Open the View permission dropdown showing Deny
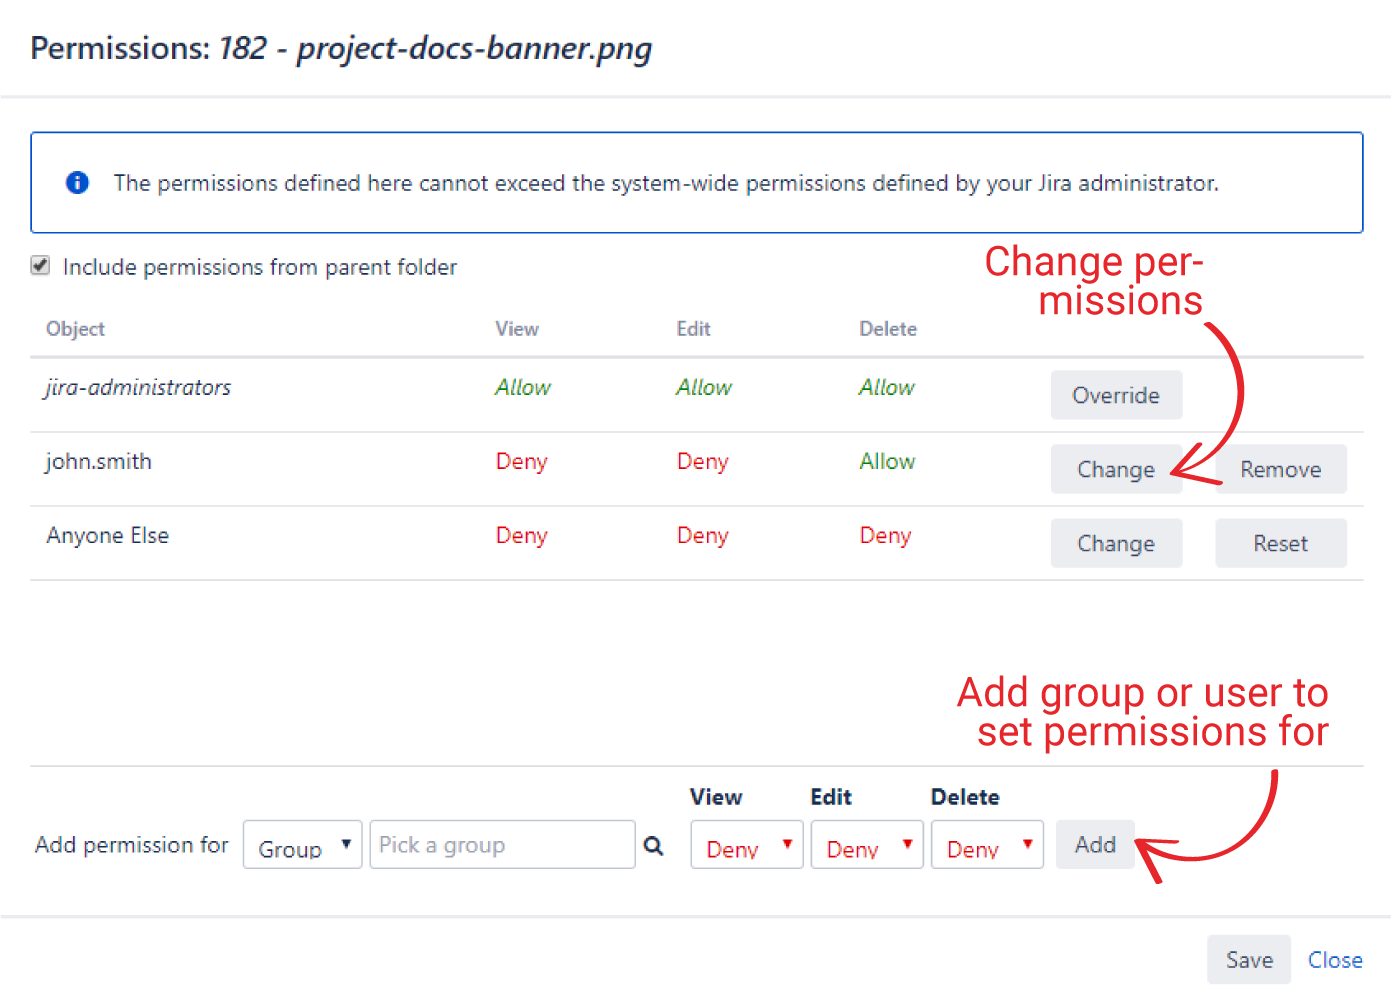The width and height of the screenshot is (1391, 993). click(x=746, y=845)
